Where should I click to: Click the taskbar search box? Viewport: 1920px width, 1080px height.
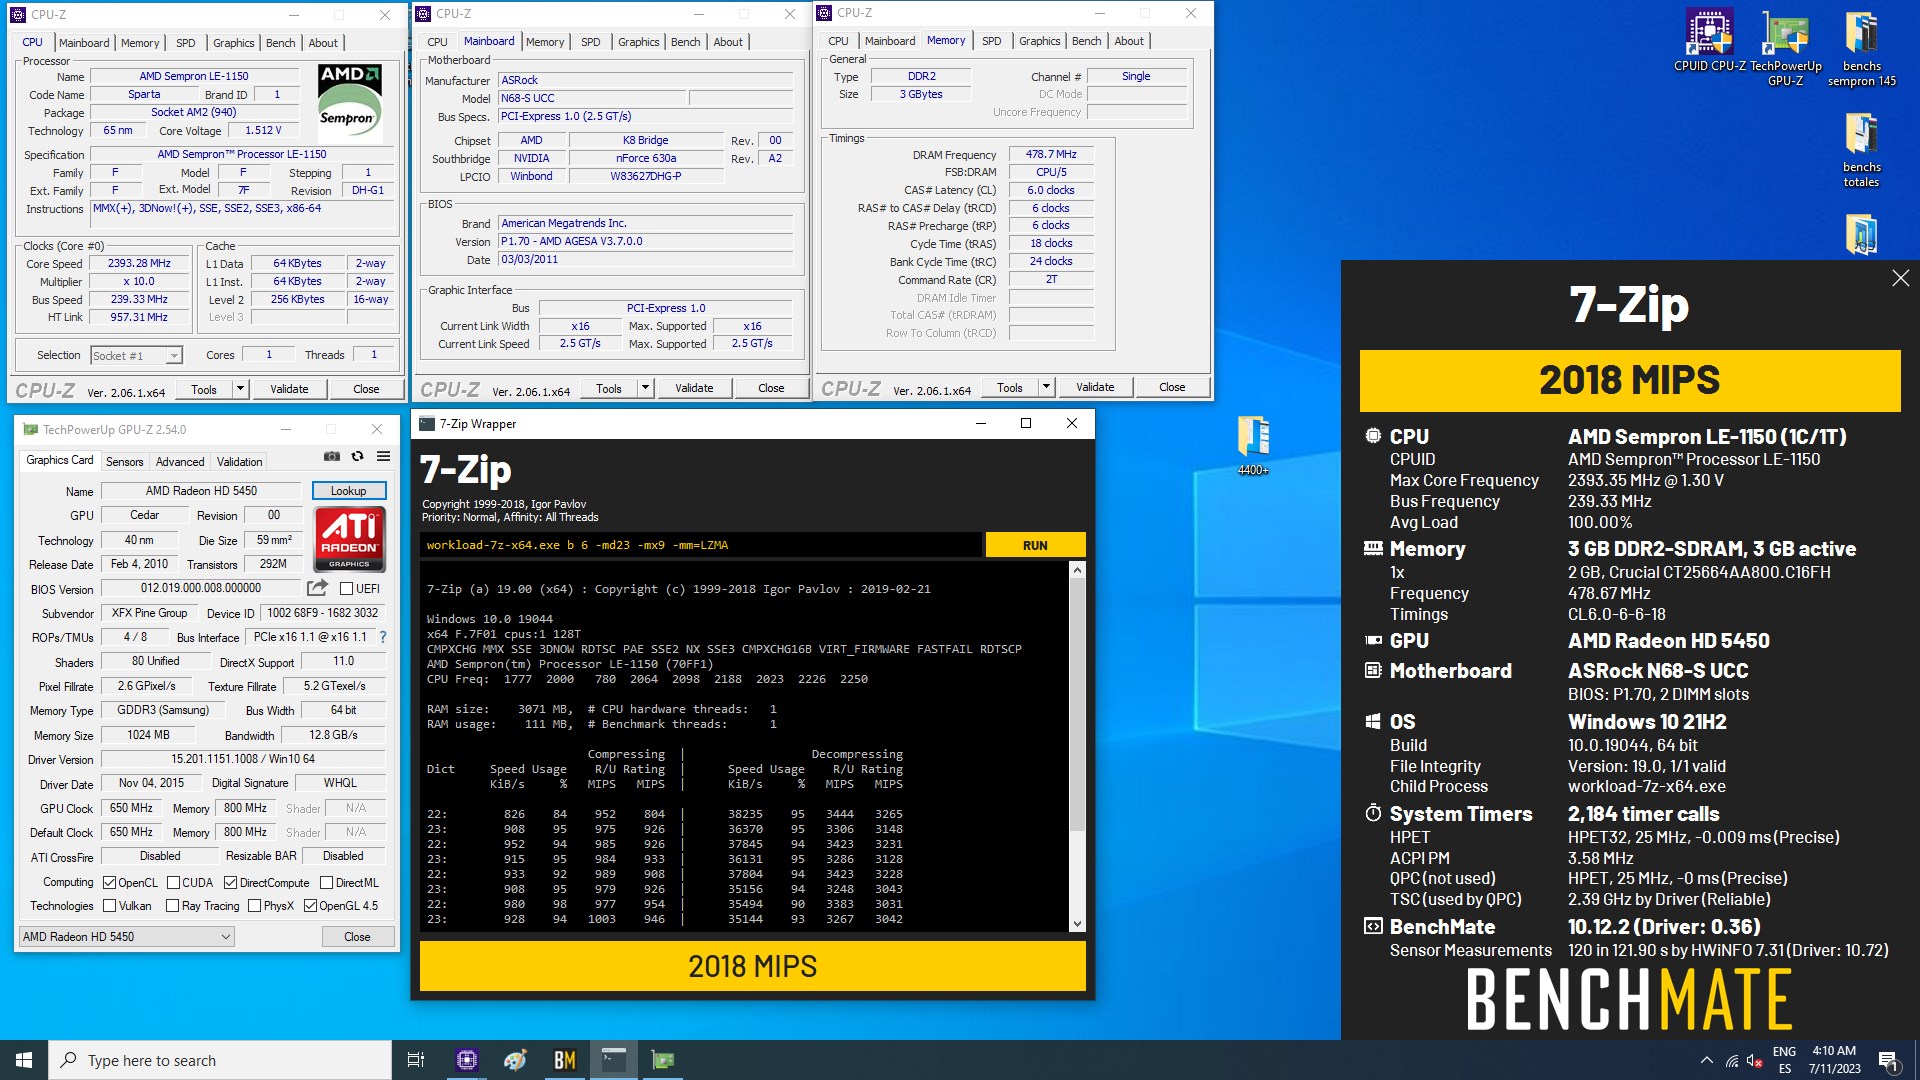pos(220,1060)
